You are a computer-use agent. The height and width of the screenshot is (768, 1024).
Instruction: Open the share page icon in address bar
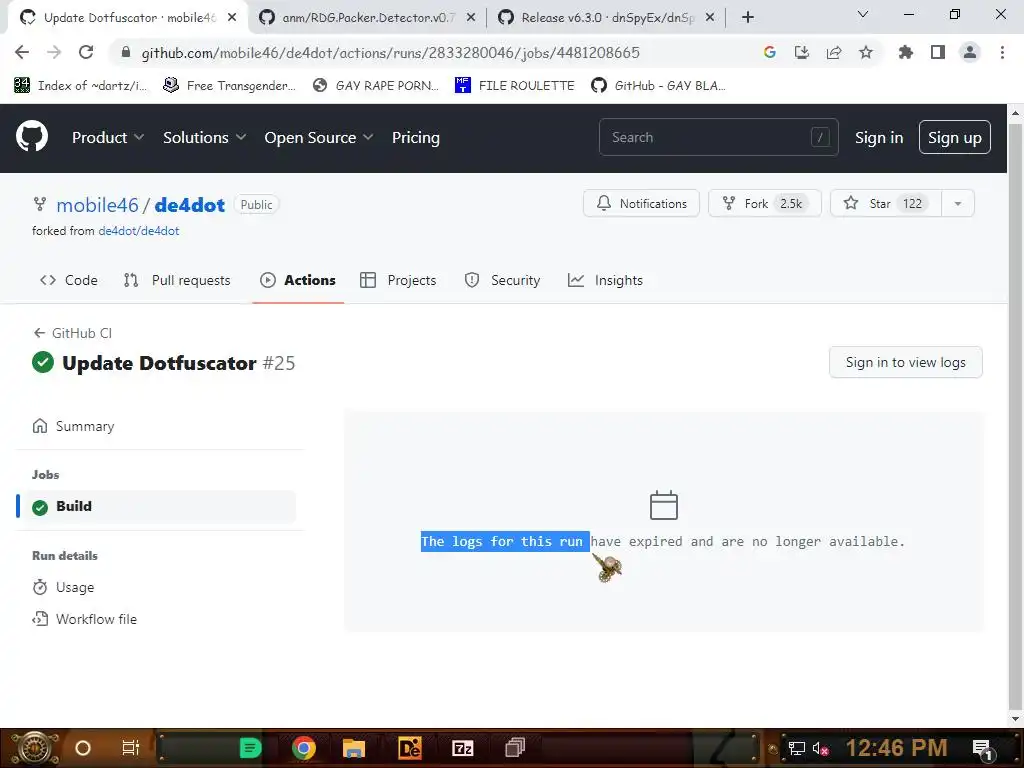833,52
